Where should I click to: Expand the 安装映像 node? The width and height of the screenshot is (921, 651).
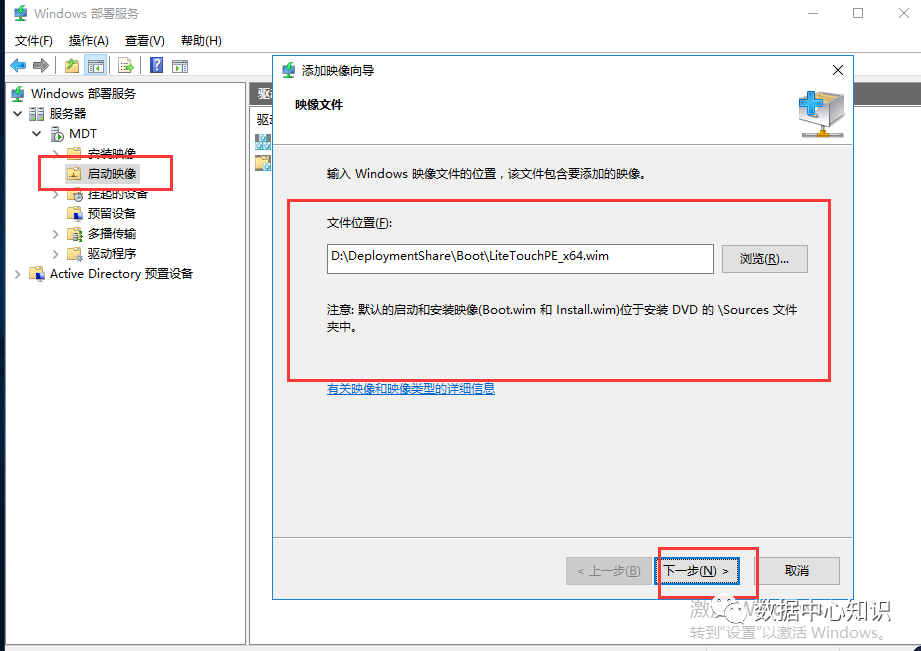(x=55, y=153)
